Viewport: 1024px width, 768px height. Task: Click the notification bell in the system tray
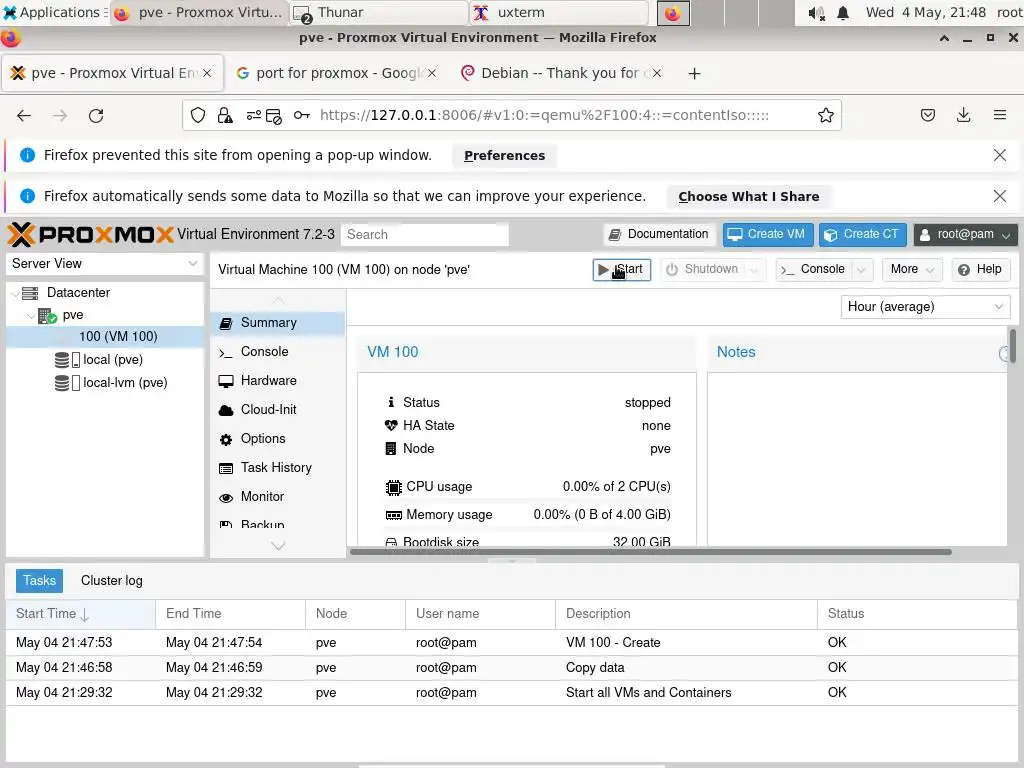(843, 13)
